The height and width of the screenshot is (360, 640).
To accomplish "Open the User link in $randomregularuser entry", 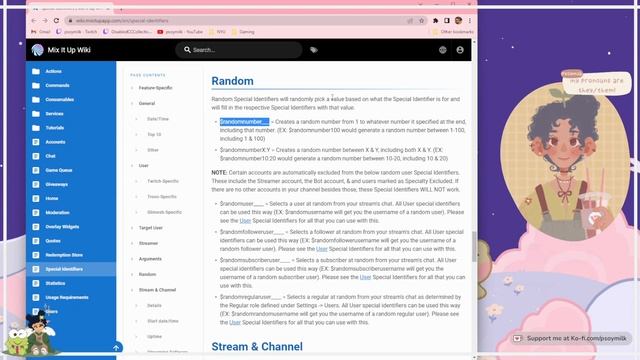I will [235, 322].
